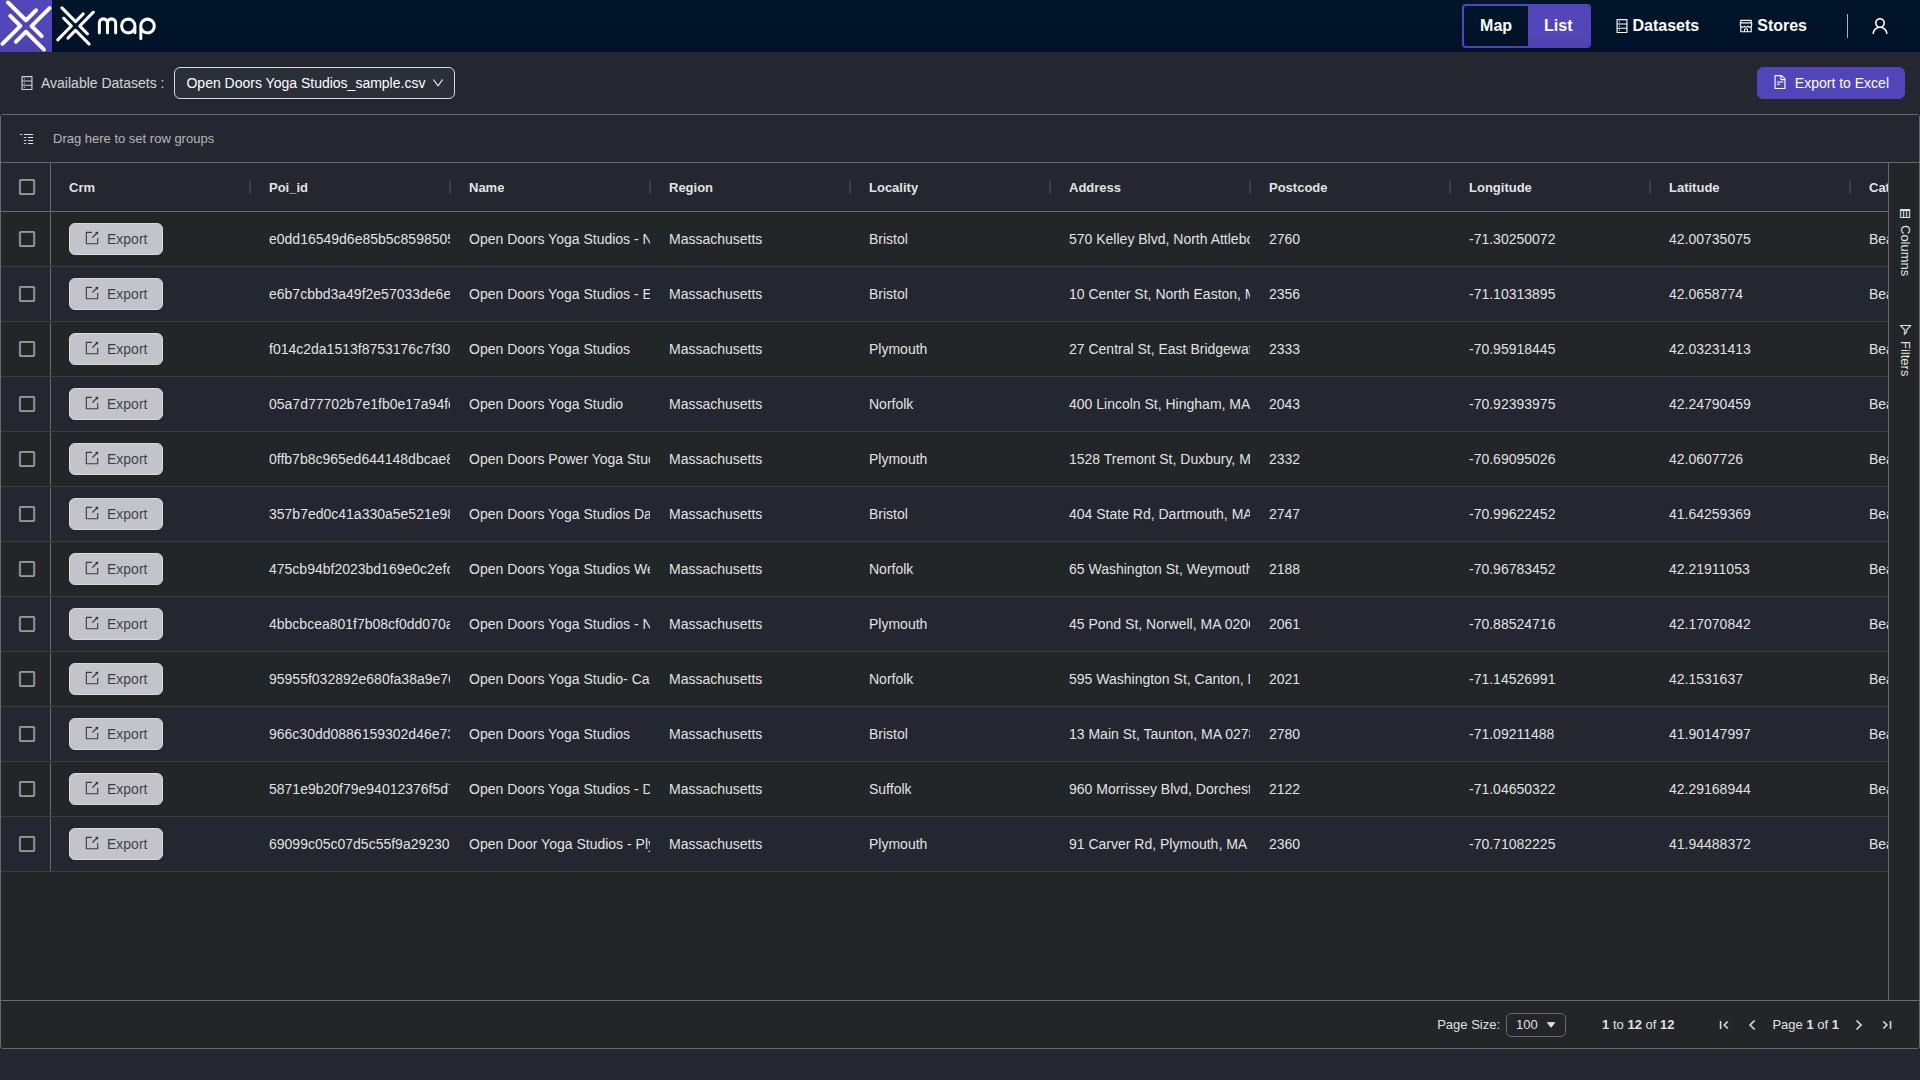The height and width of the screenshot is (1080, 1920).
Task: Click the Export to Excel button
Action: point(1830,83)
